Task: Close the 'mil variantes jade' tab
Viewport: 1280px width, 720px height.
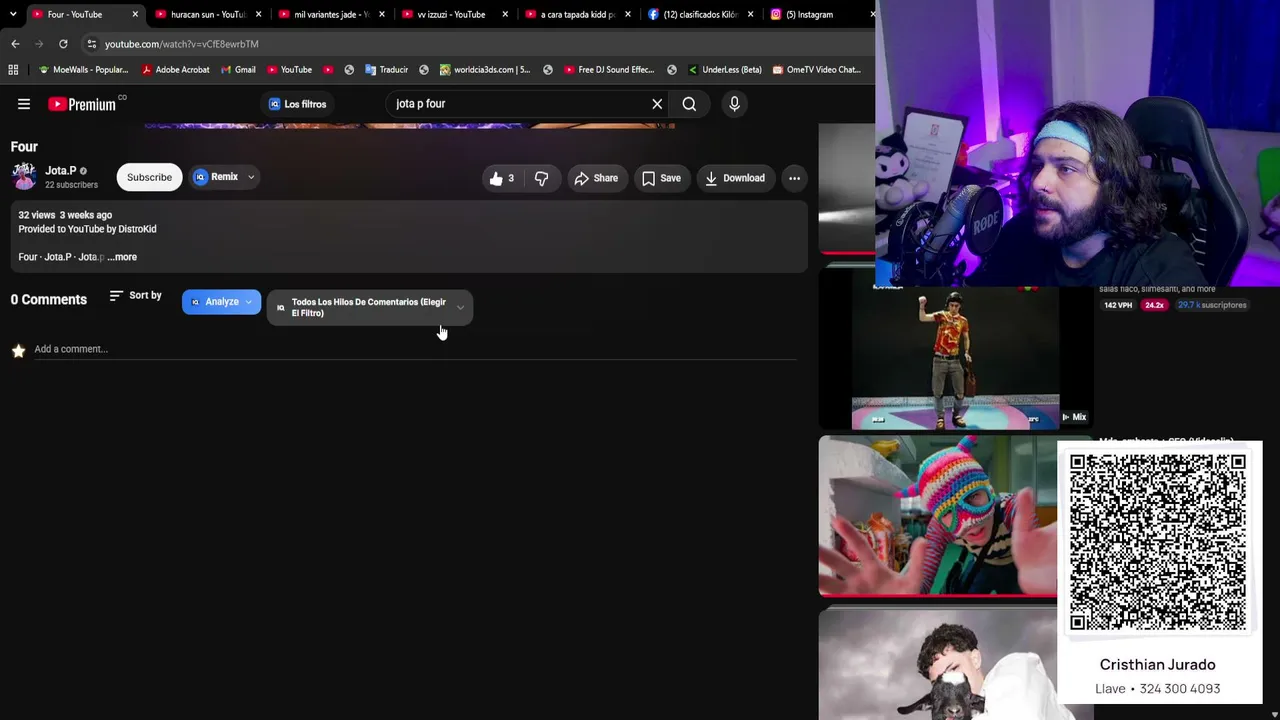Action: (x=382, y=14)
